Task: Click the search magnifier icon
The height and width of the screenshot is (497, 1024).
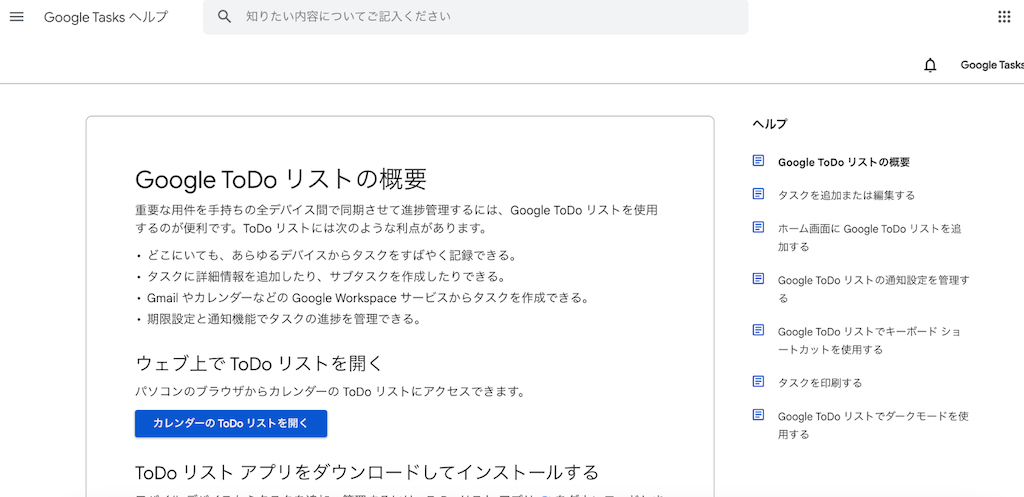Action: coord(225,17)
